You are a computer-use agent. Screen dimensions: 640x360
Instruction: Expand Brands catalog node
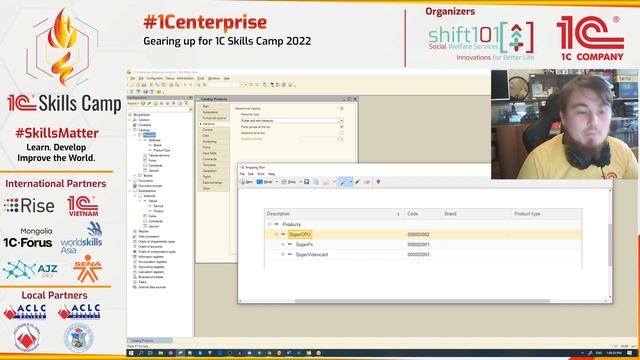click(x=135, y=176)
